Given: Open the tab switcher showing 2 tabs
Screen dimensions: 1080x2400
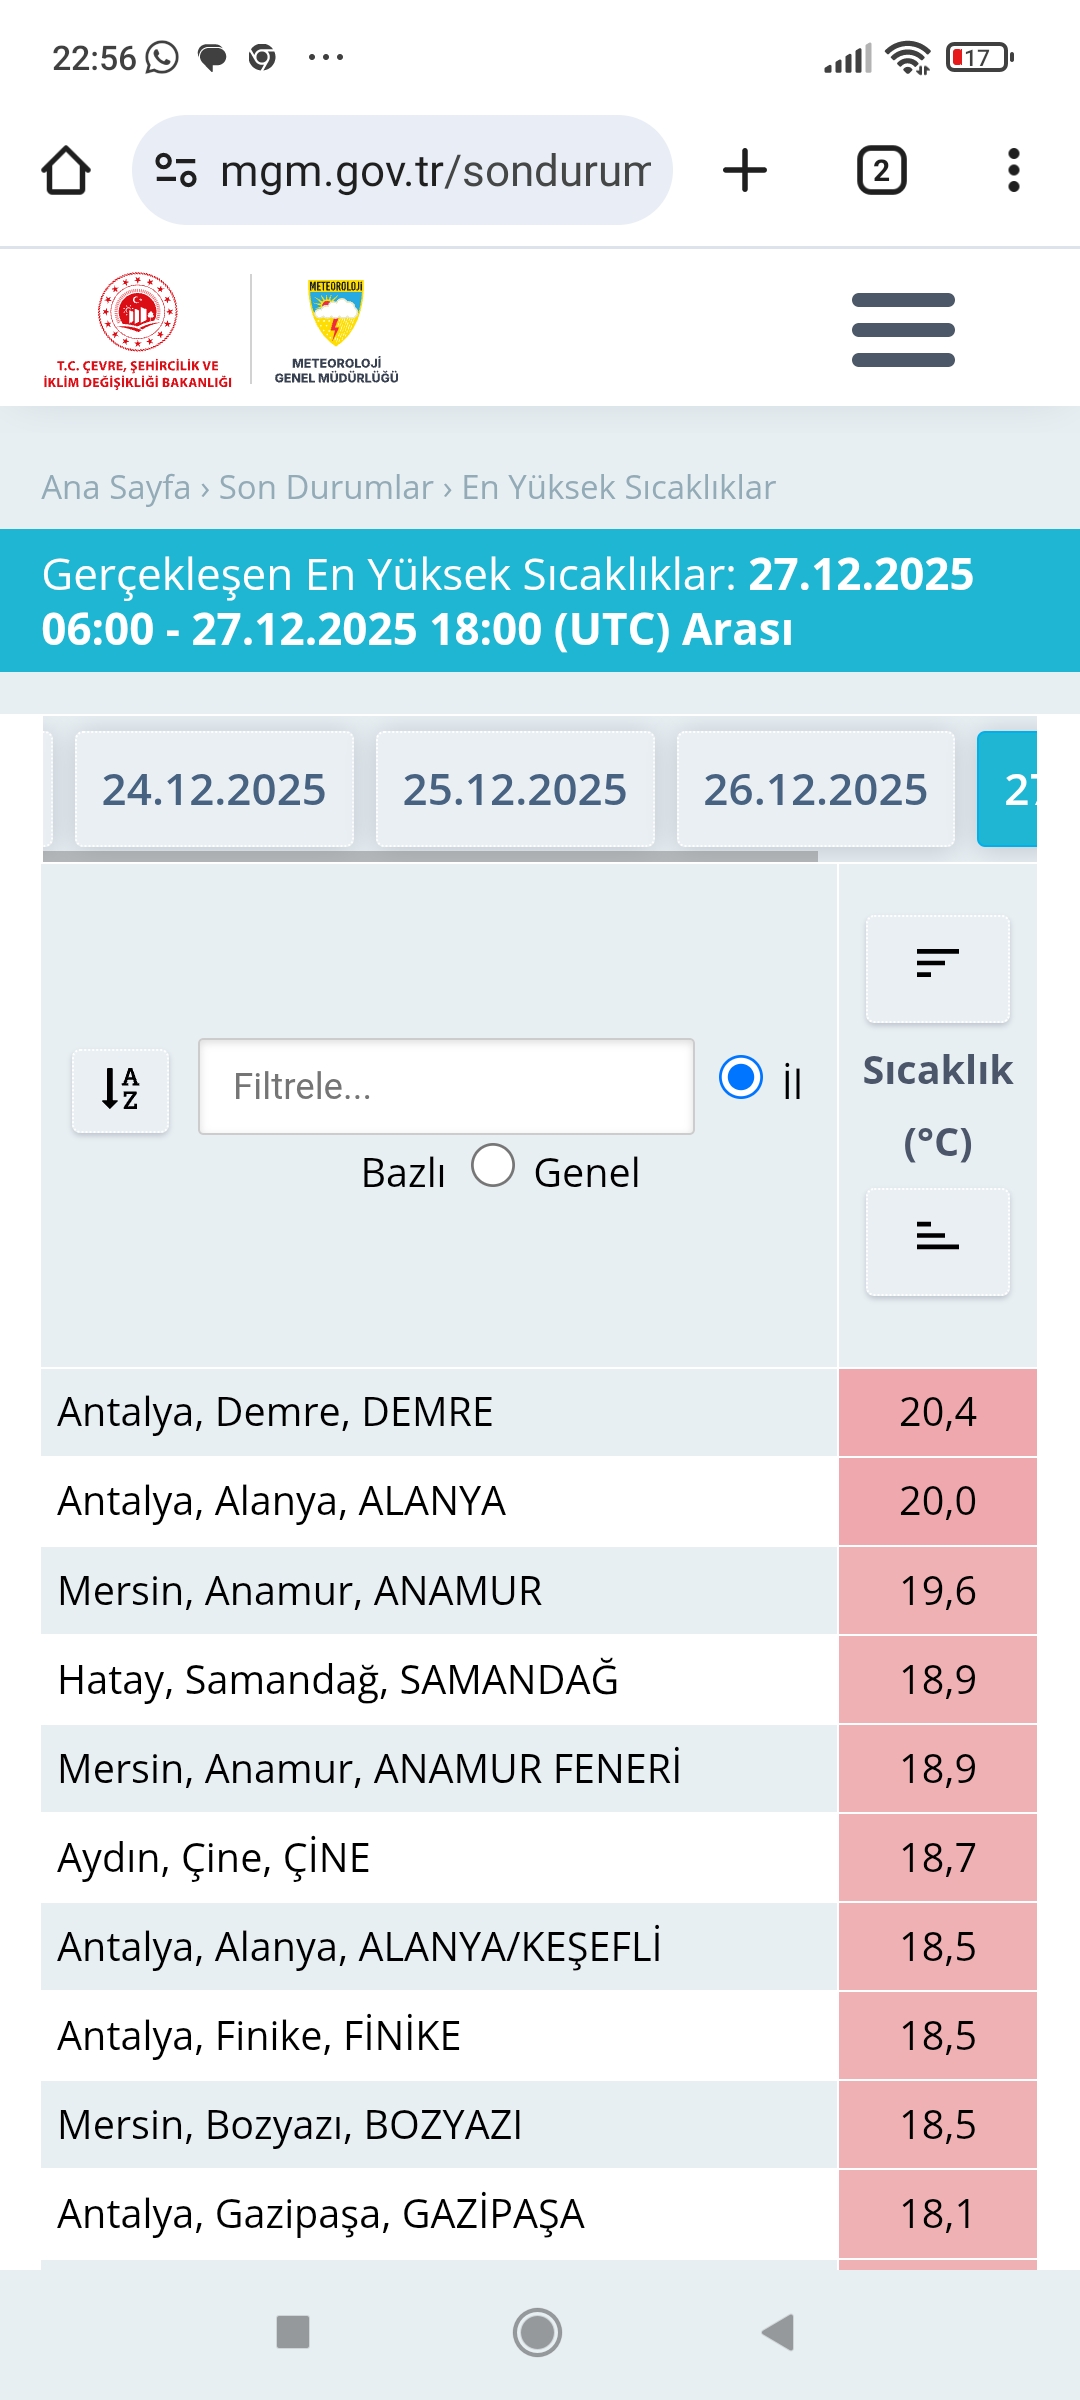Looking at the screenshot, I should tap(882, 170).
